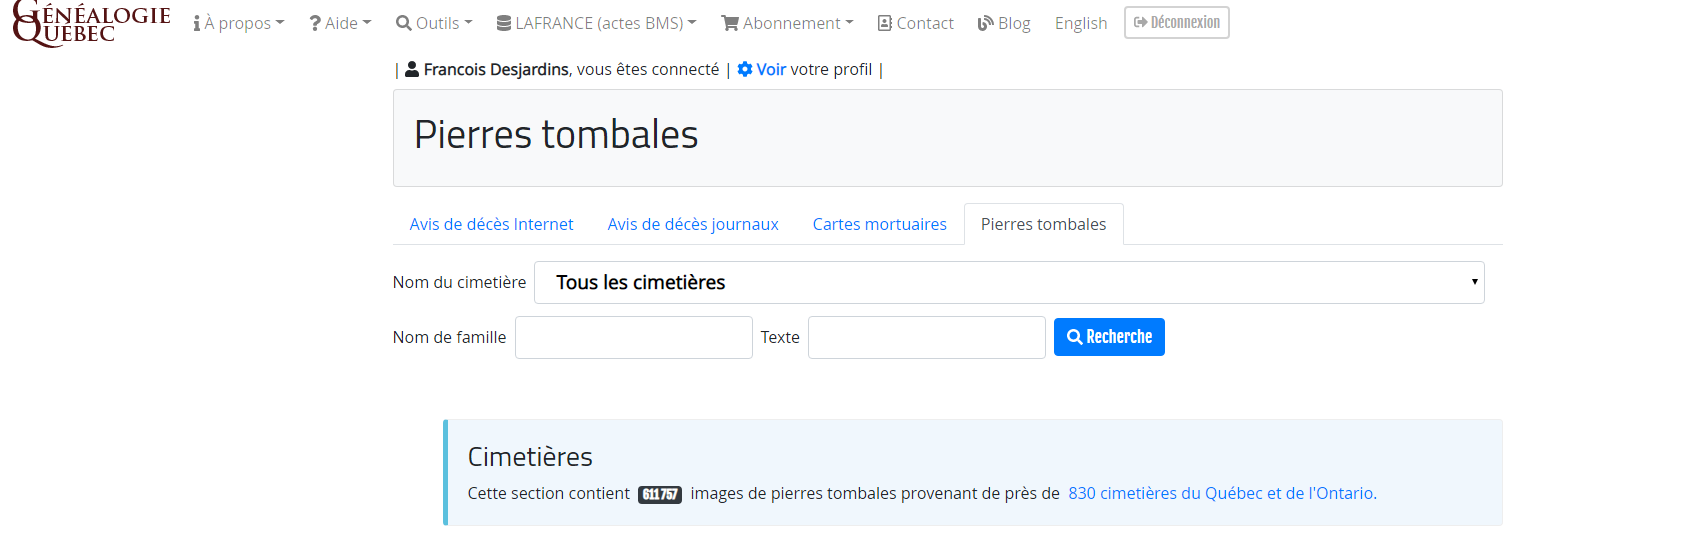
Task: Open the Tous les cimetières dropdown
Action: pos(1009,282)
